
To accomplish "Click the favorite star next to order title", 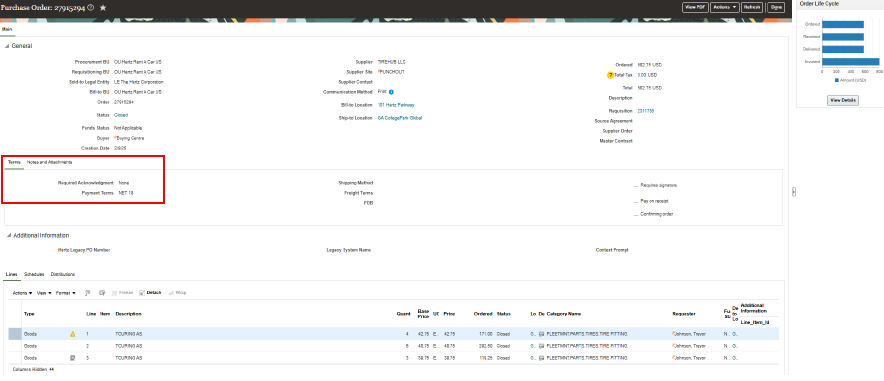I will [103, 8].
